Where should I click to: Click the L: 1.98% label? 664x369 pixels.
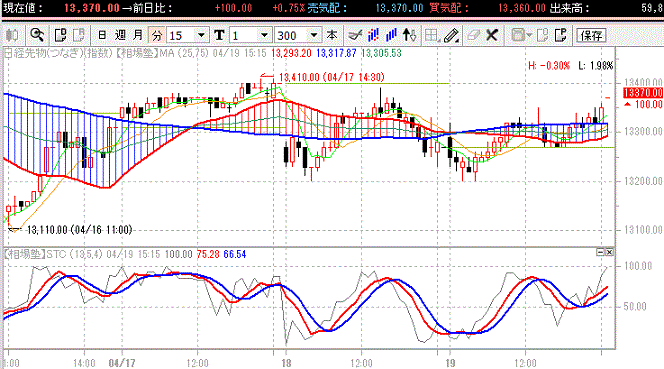596,66
